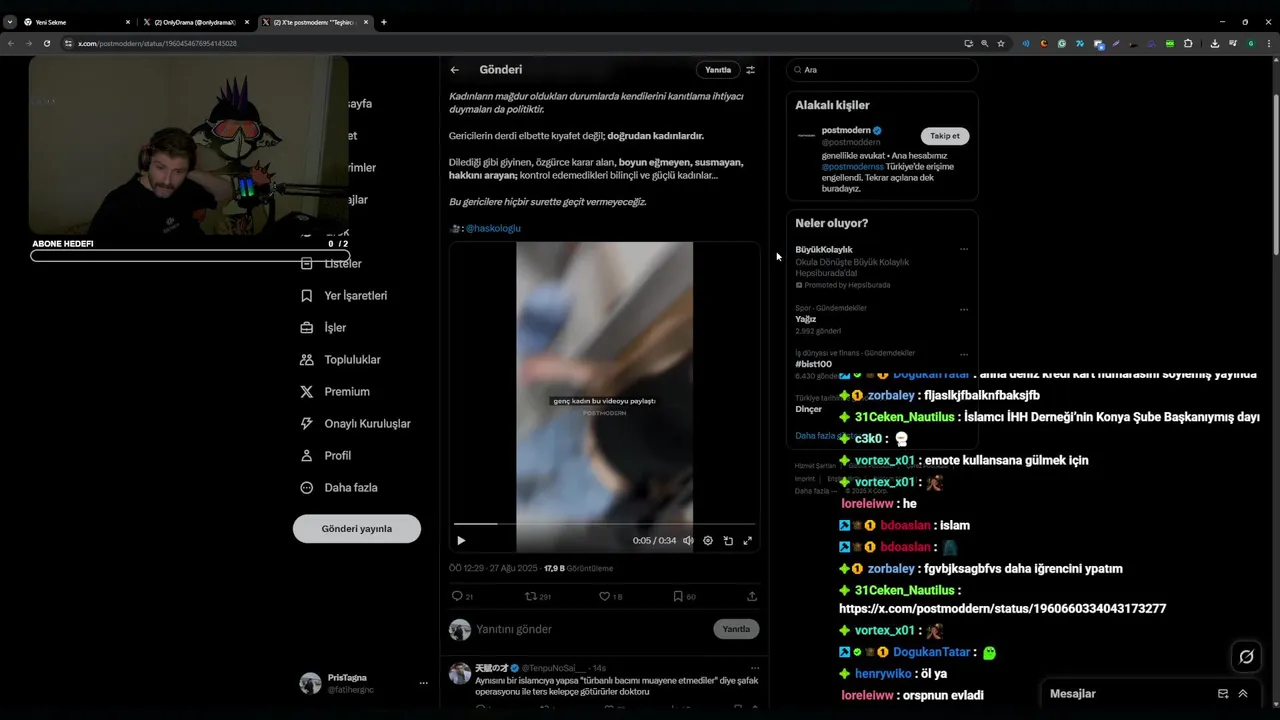Image resolution: width=1280 pixels, height=720 pixels.
Task: Click the view count 17,9 B Görüntüleme
Action: pos(578,568)
